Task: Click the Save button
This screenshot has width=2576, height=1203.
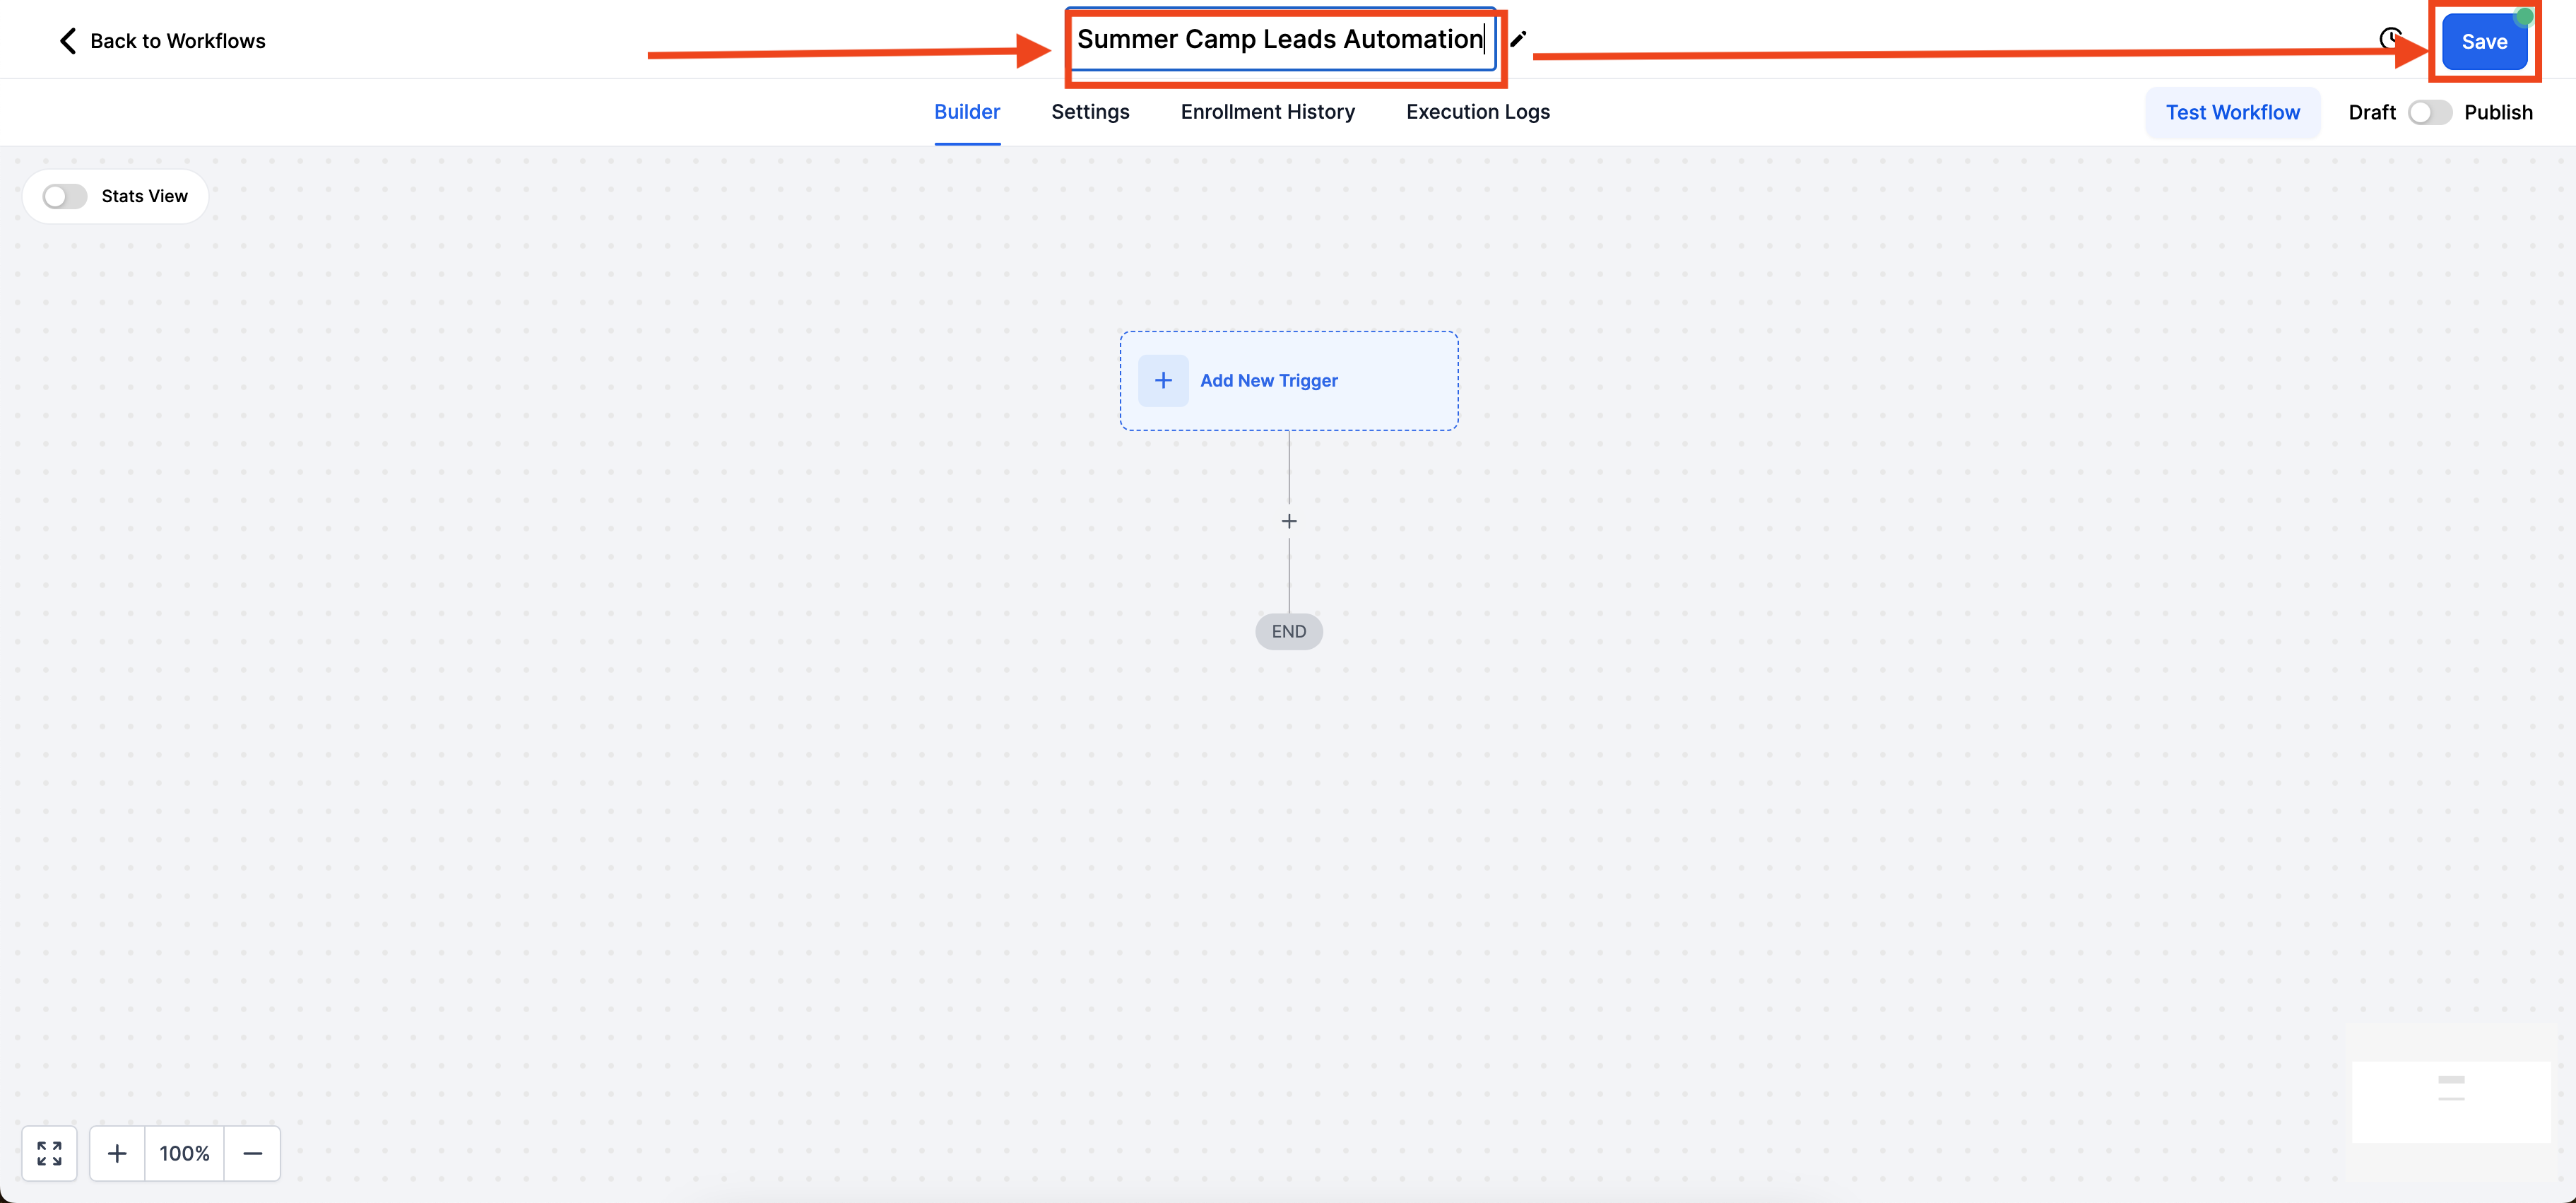Action: click(x=2484, y=42)
